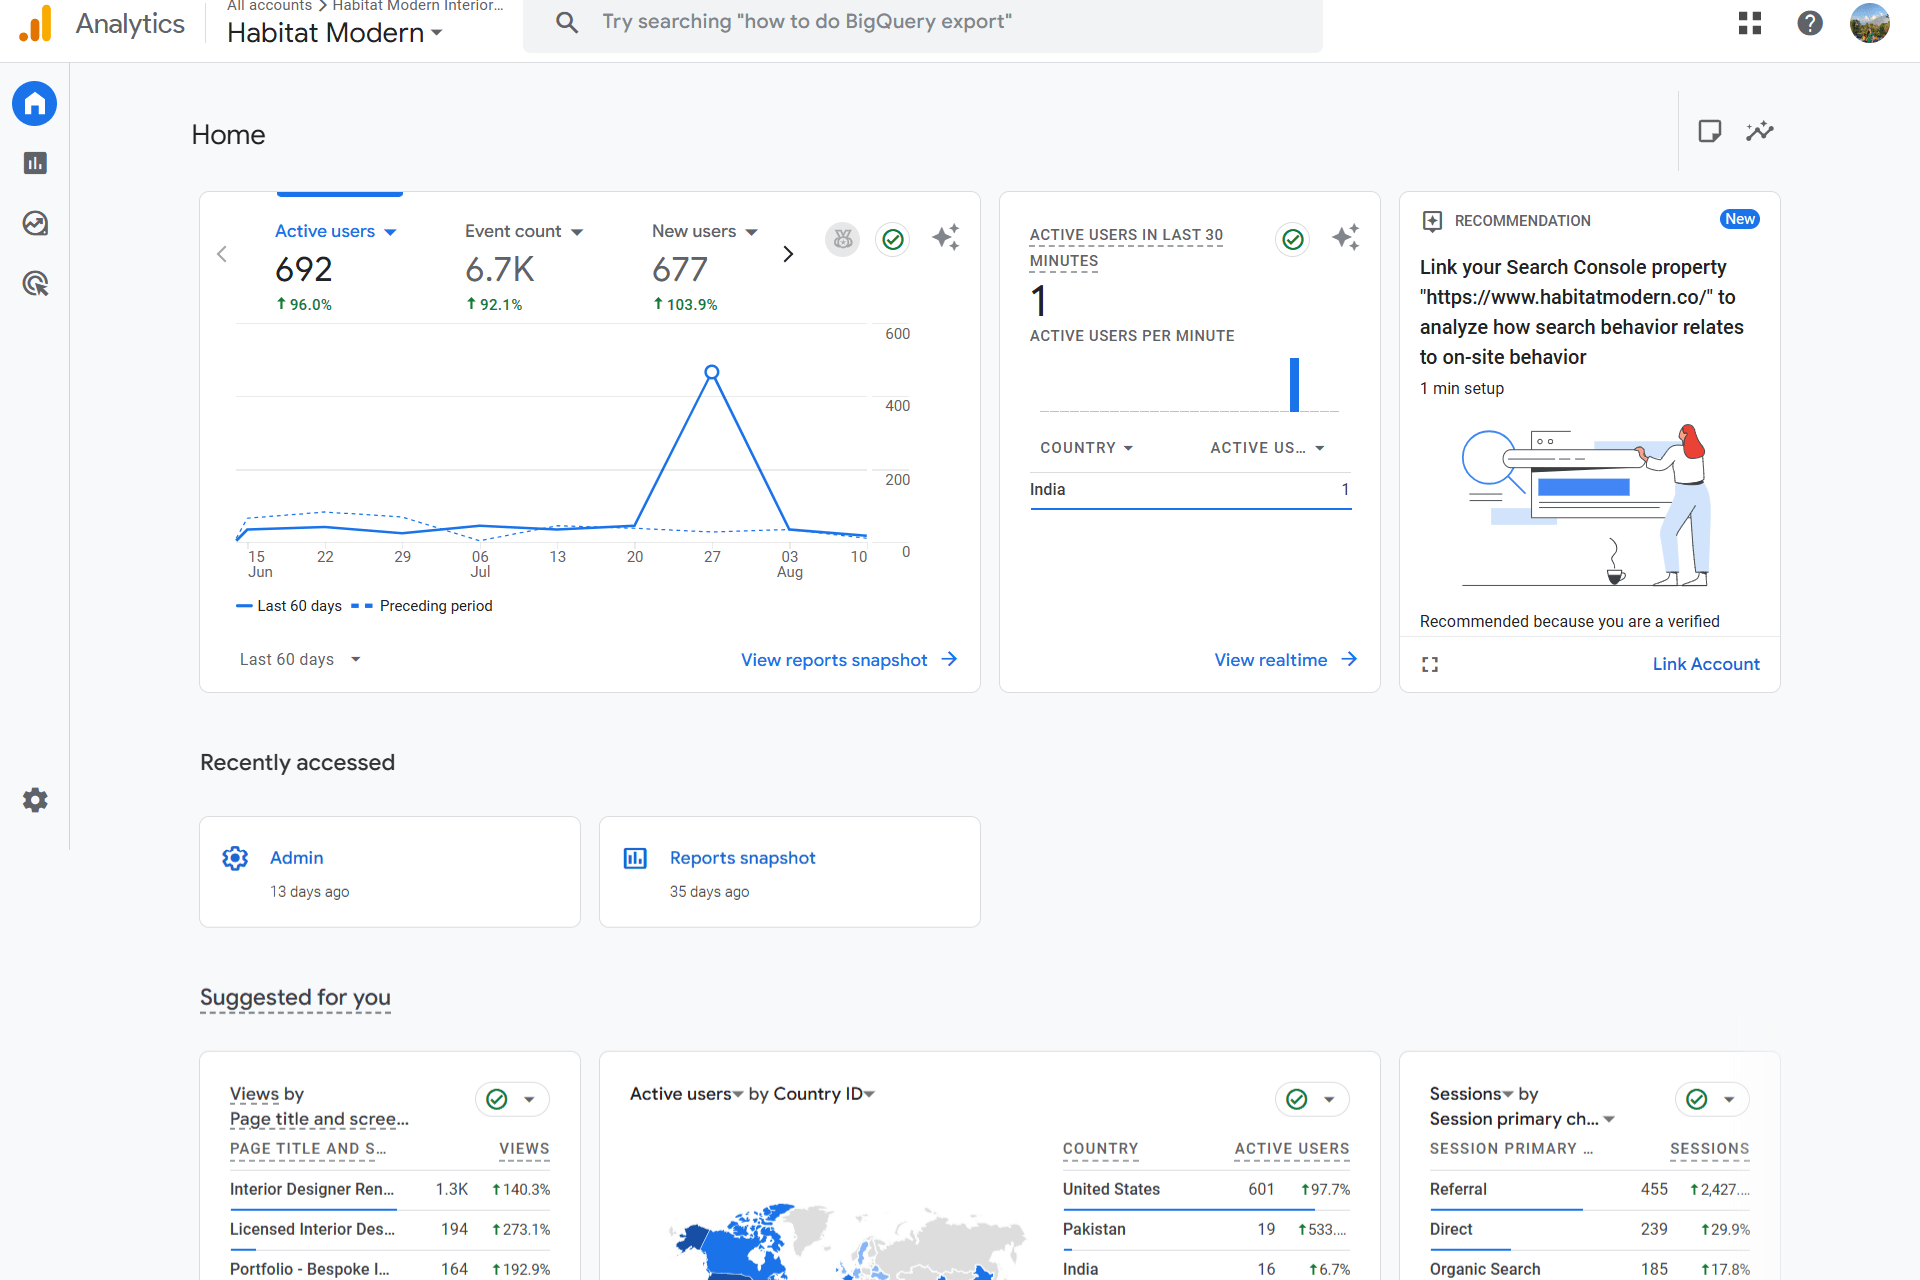Click the search magnifier icon

tap(567, 22)
